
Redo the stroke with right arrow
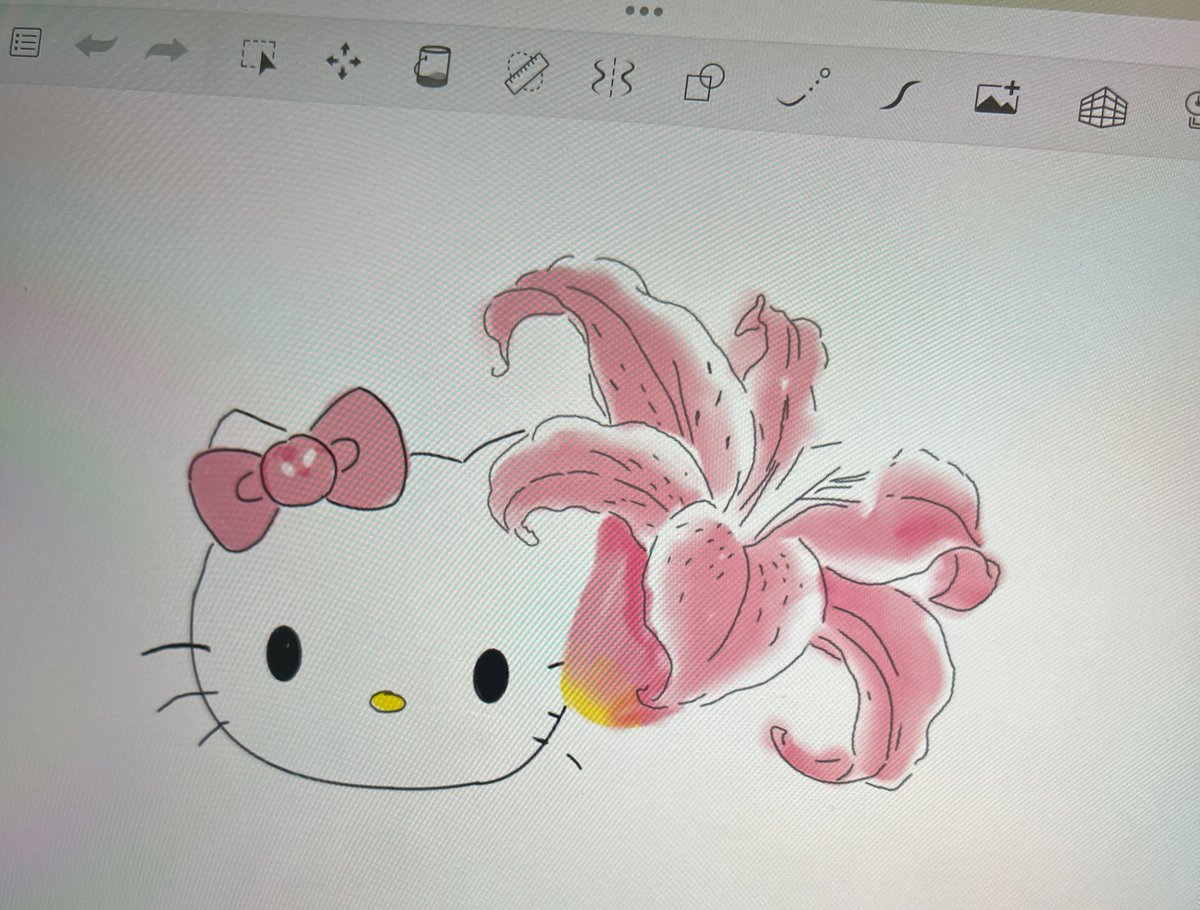click(165, 51)
